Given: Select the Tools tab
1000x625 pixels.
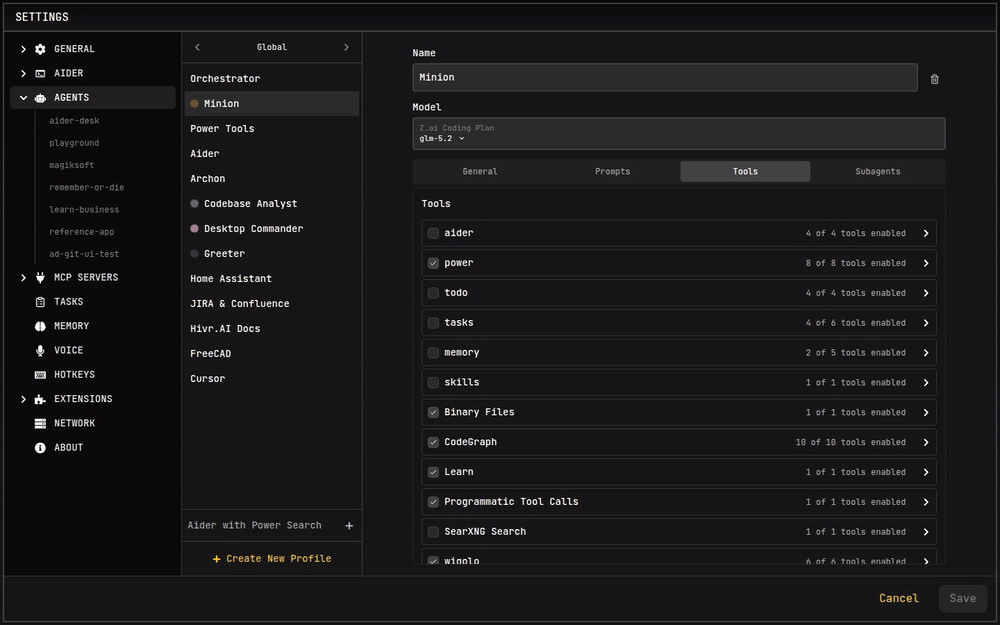Looking at the screenshot, I should pyautogui.click(x=745, y=172).
